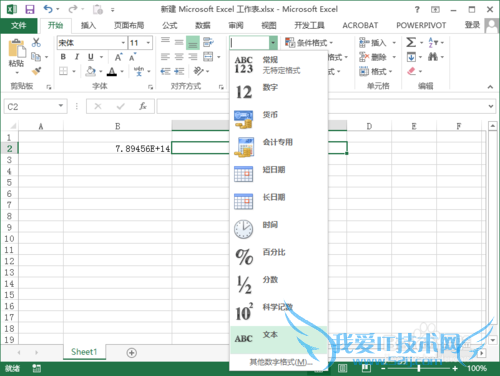The image size is (500, 376).
Task: Choose 货币 currency format
Action: 279,119
